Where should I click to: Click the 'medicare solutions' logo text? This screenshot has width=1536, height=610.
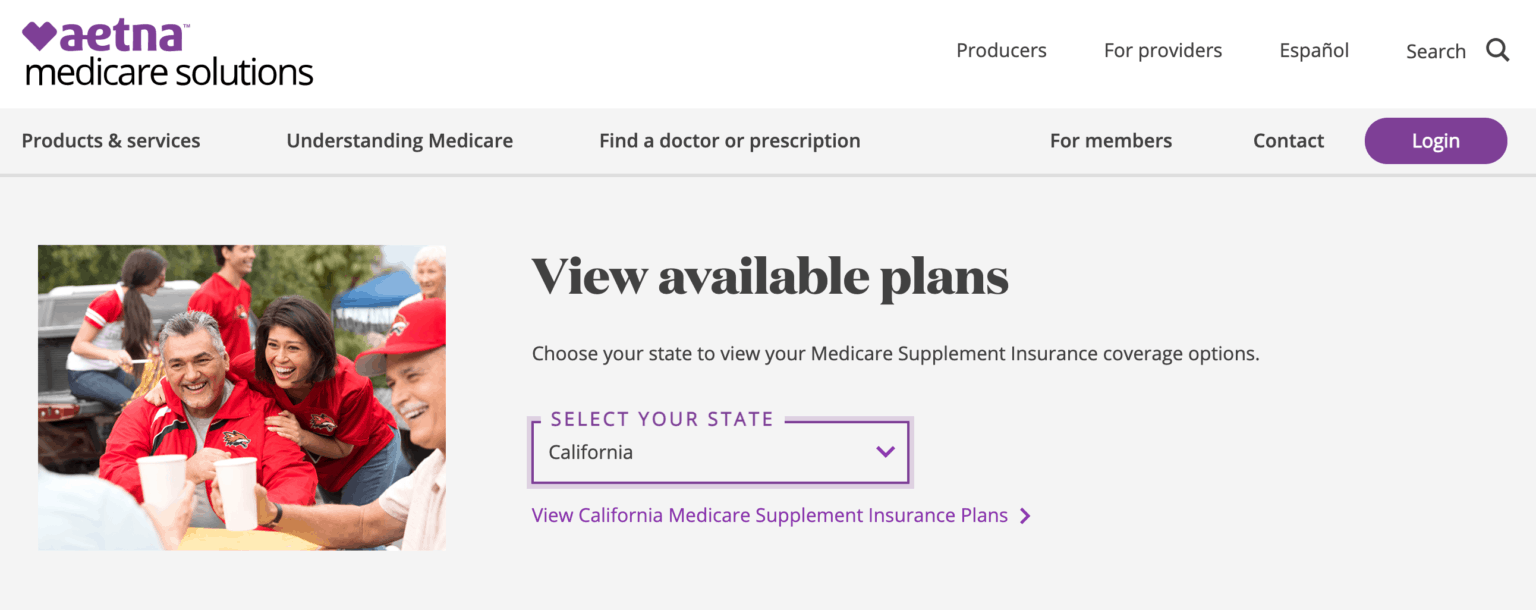click(169, 73)
